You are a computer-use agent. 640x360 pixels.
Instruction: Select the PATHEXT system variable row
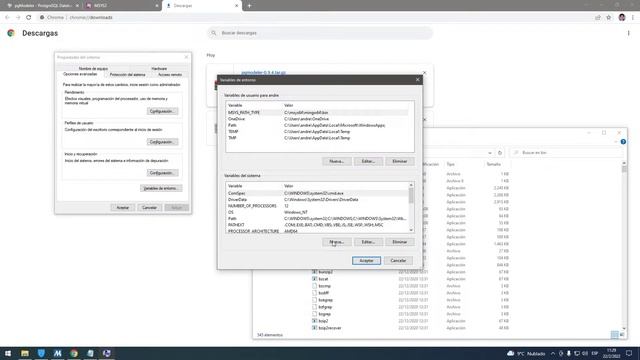click(x=317, y=225)
